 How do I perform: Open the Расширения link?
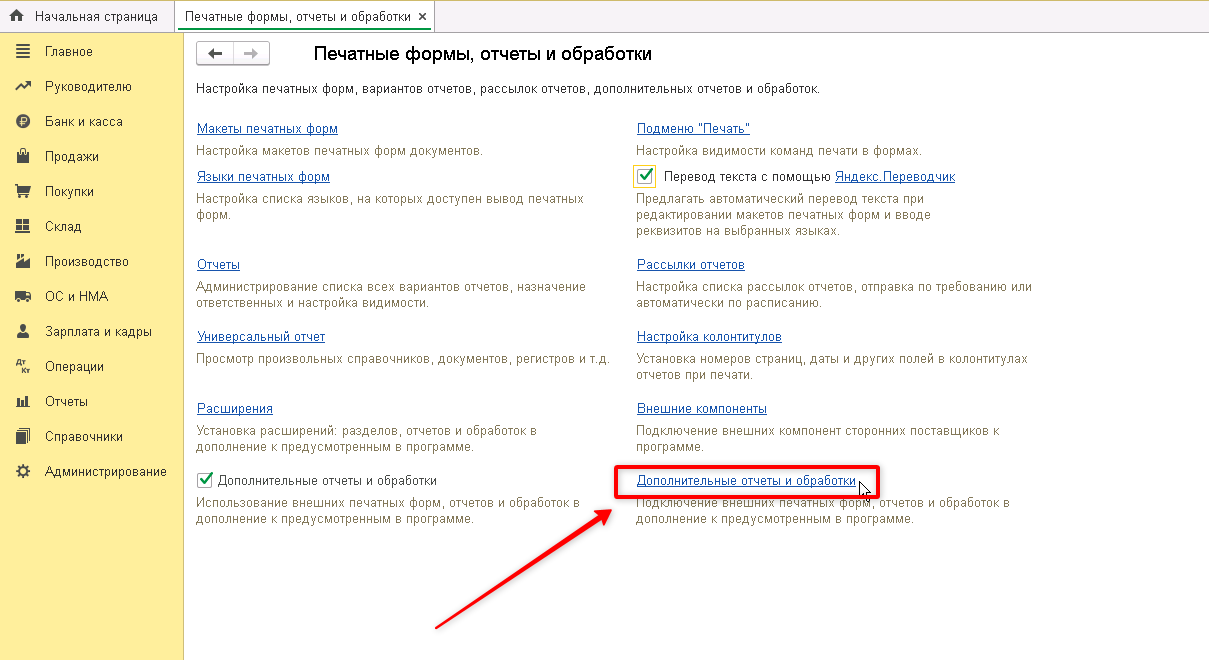pyautogui.click(x=235, y=409)
